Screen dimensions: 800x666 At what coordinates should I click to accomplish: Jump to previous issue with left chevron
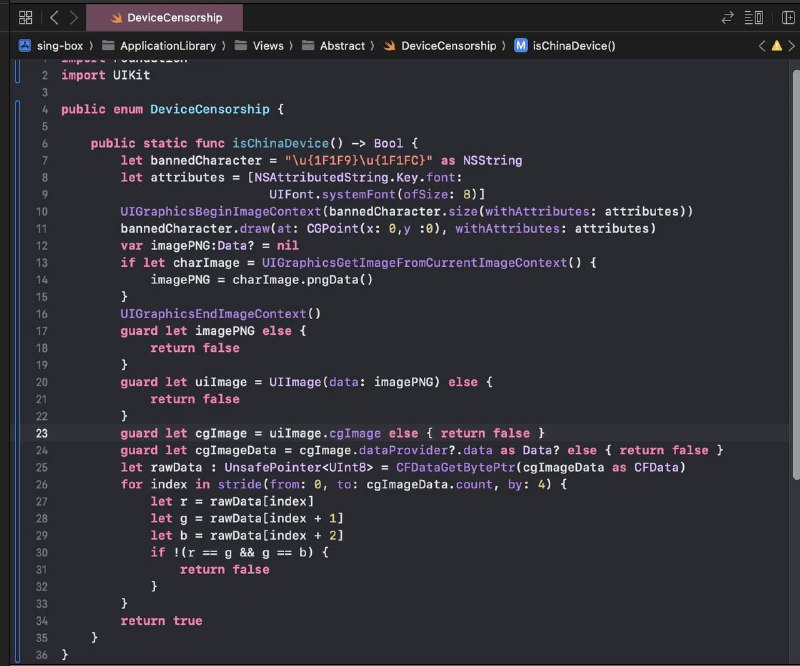click(761, 46)
